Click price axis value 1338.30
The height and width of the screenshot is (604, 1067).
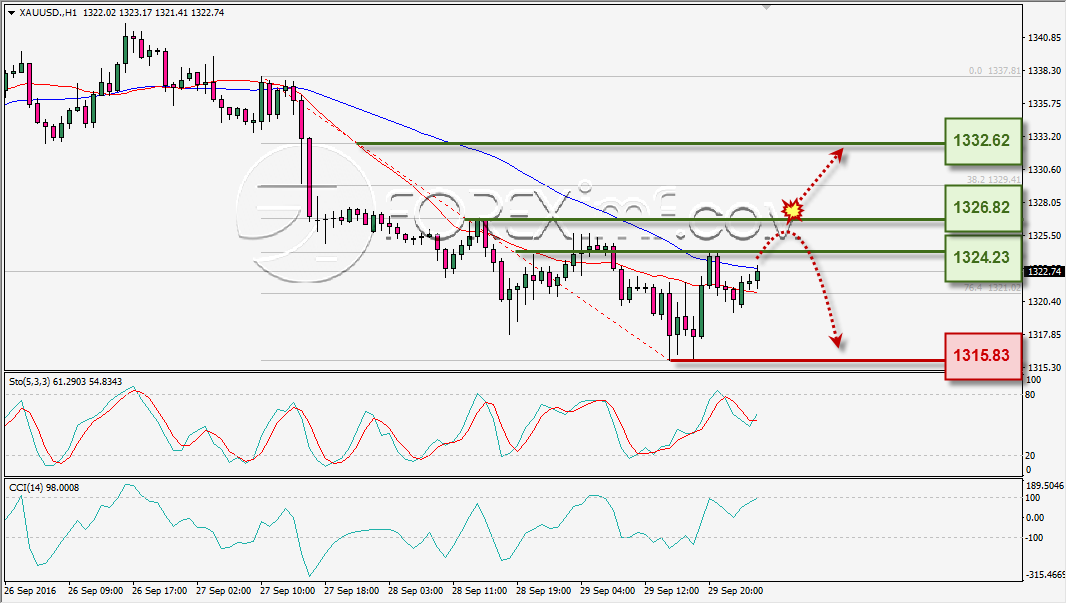tap(1044, 70)
